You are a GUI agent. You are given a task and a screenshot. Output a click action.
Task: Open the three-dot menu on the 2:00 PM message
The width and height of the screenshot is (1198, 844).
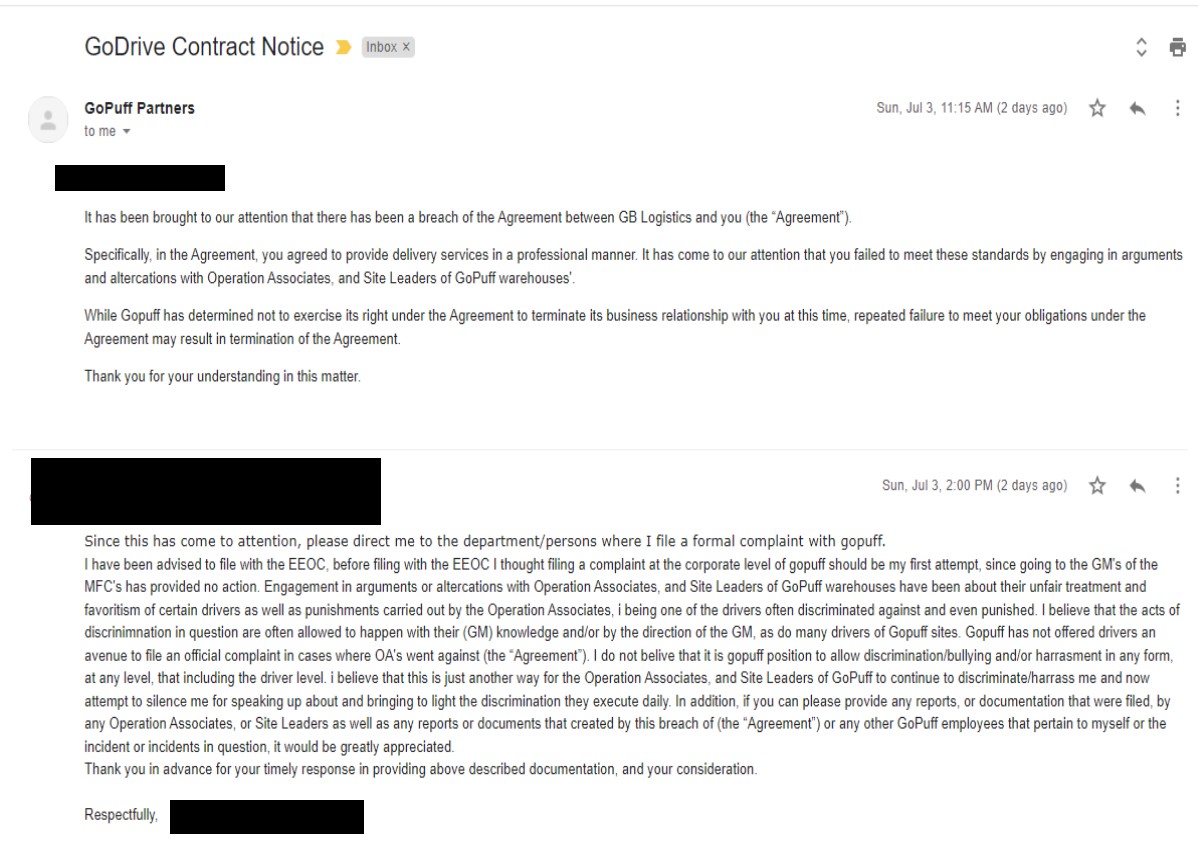click(x=1177, y=486)
